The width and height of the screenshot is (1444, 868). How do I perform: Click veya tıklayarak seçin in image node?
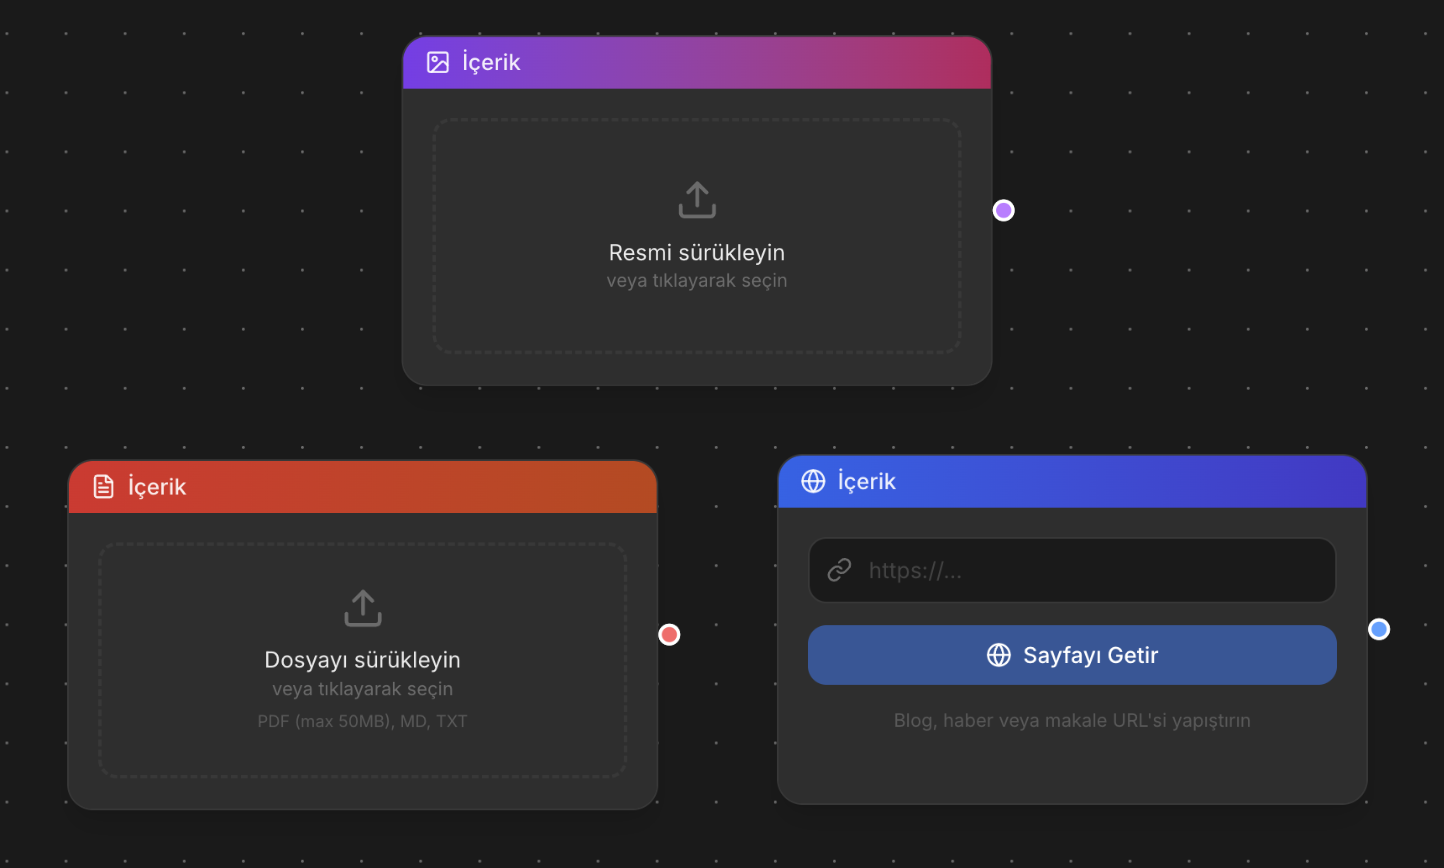[x=697, y=281]
